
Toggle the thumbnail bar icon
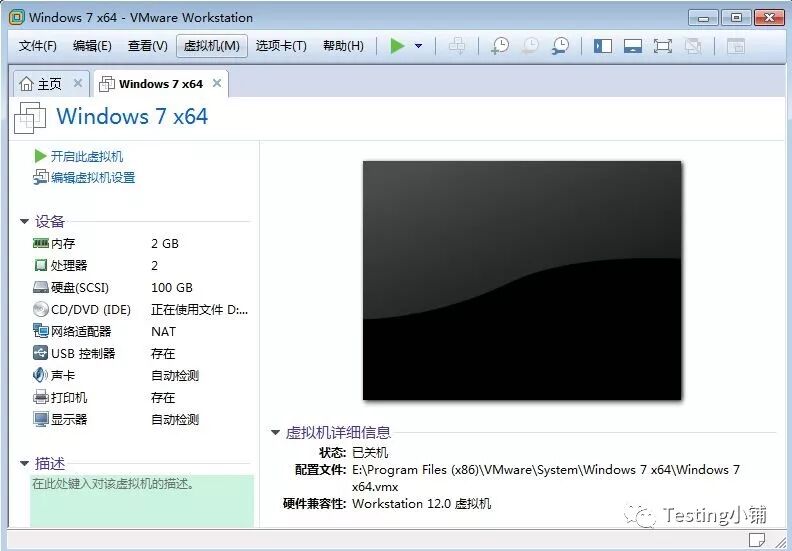(633, 46)
